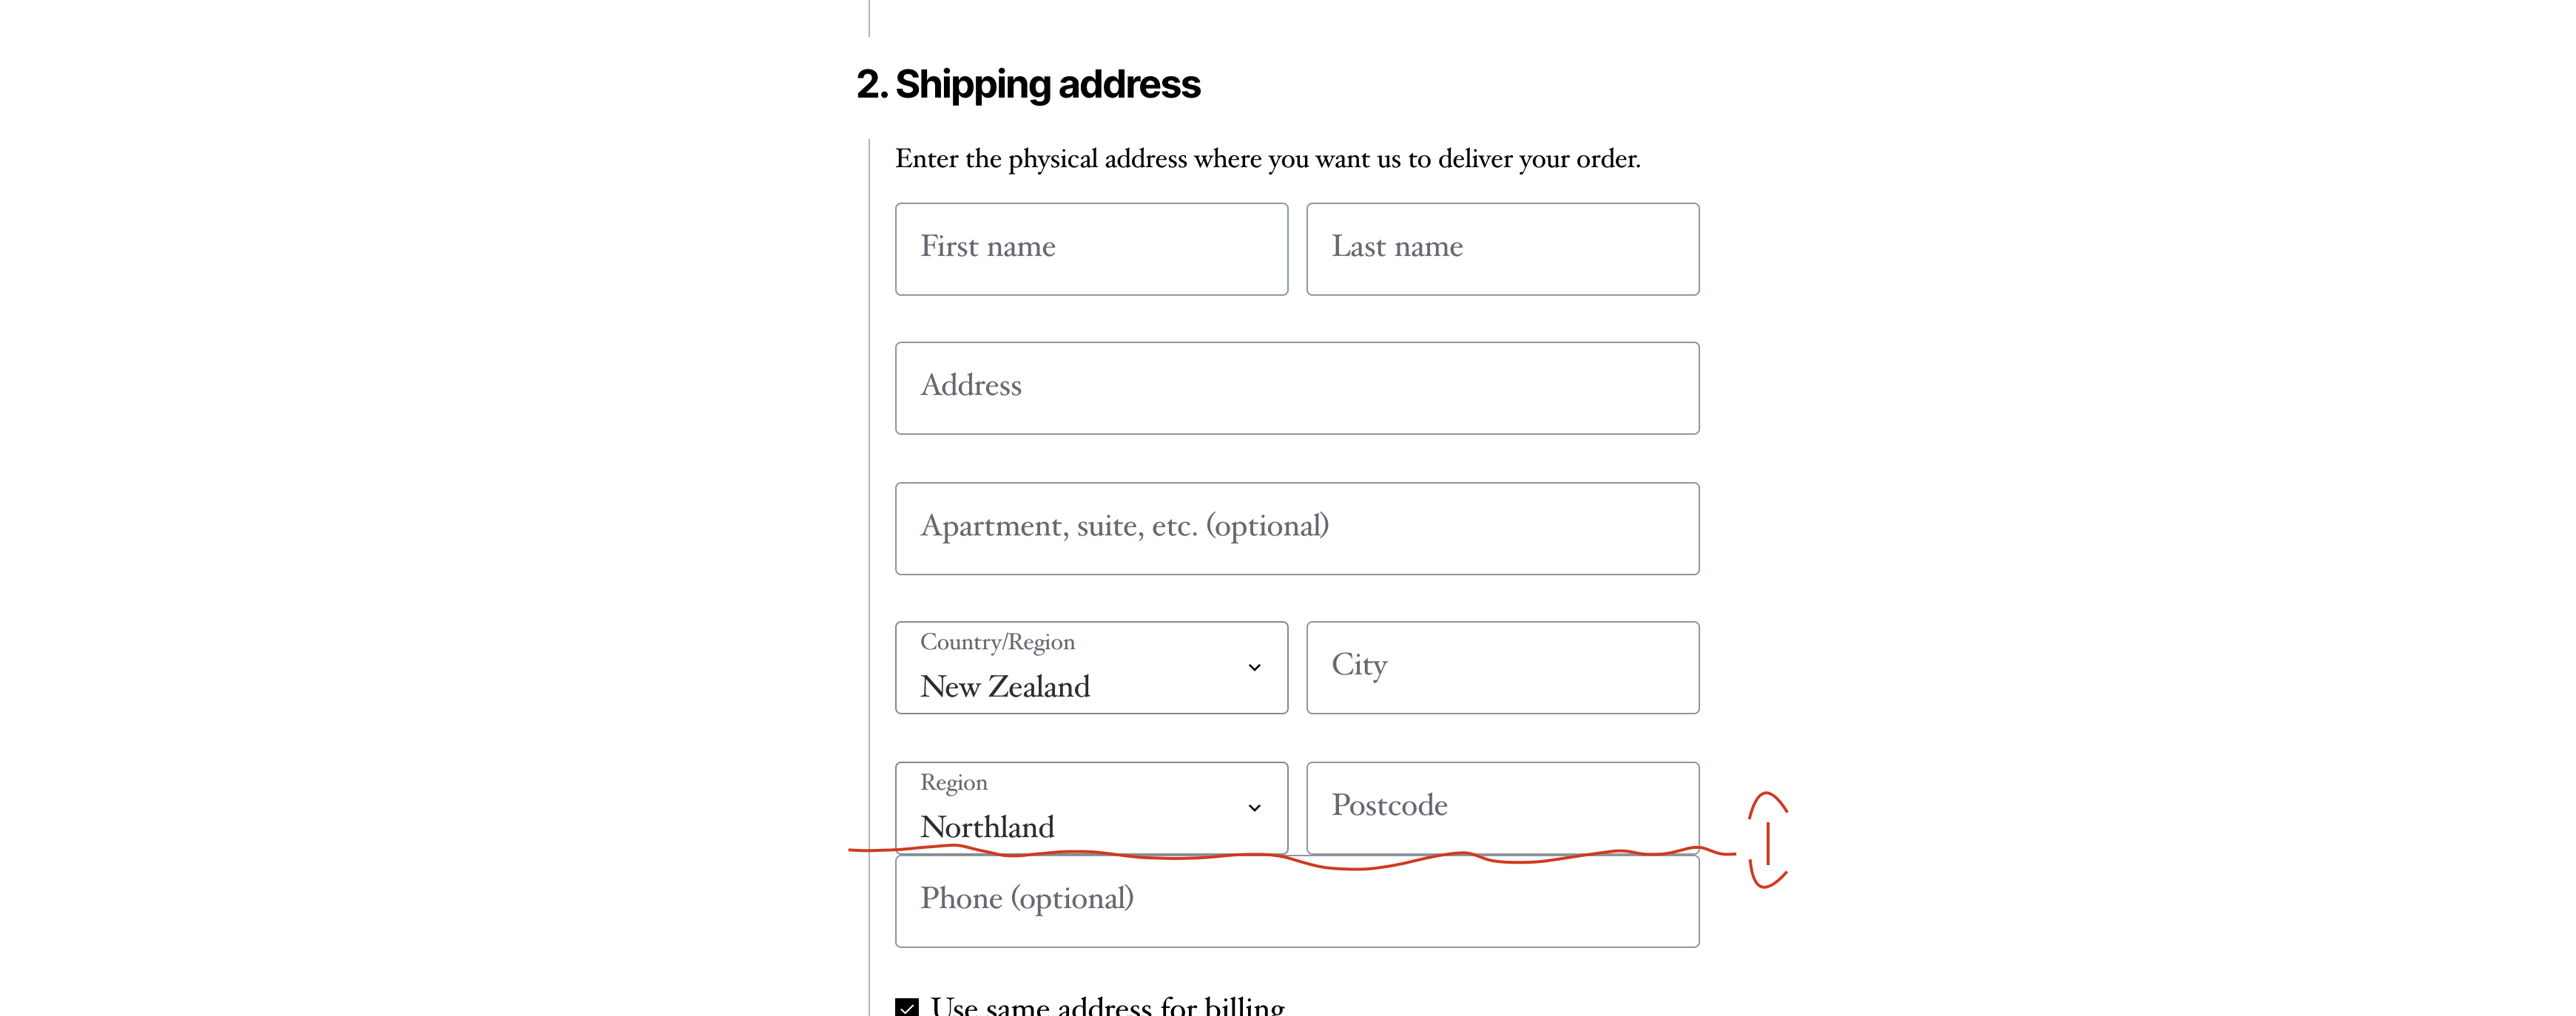Click the Region dropdown chevron arrow
The width and height of the screenshot is (2576, 1016).
point(1254,807)
